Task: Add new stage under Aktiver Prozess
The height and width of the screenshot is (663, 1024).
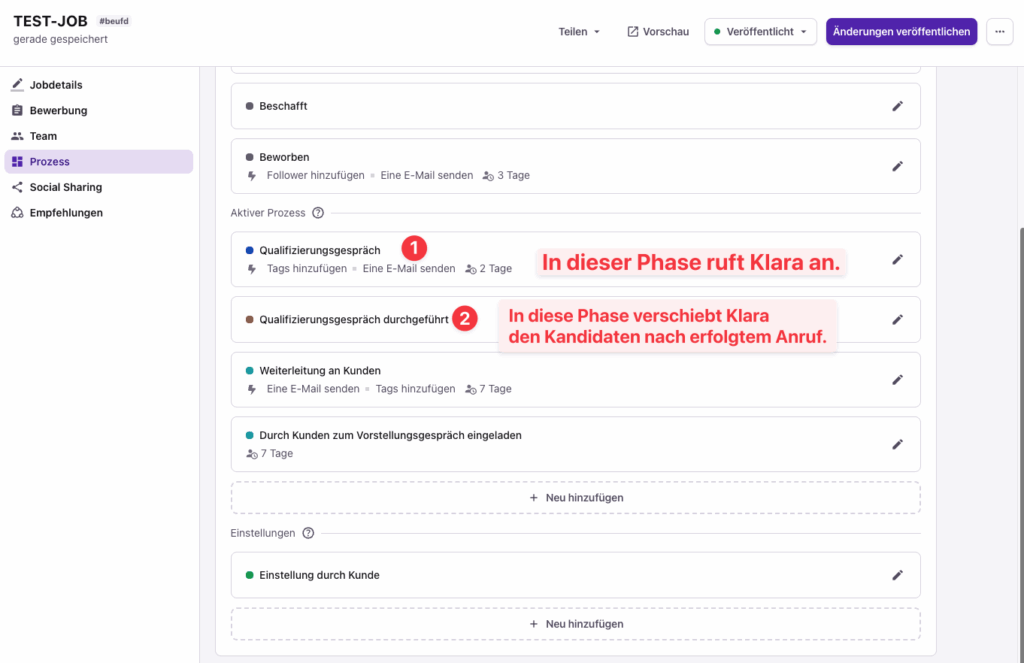Action: [x=576, y=497]
